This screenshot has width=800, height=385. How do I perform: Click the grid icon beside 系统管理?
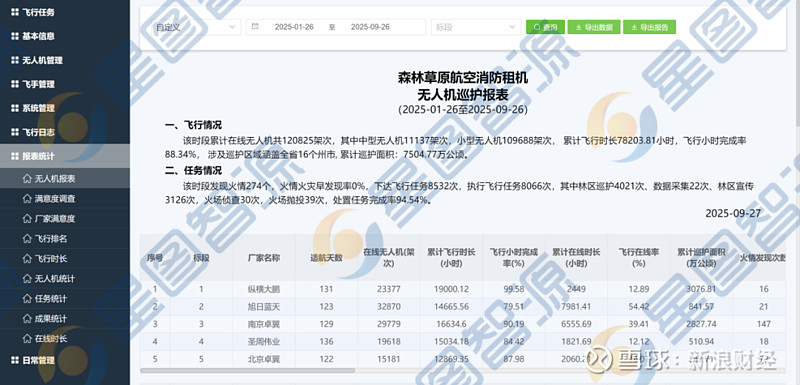pyautogui.click(x=14, y=108)
